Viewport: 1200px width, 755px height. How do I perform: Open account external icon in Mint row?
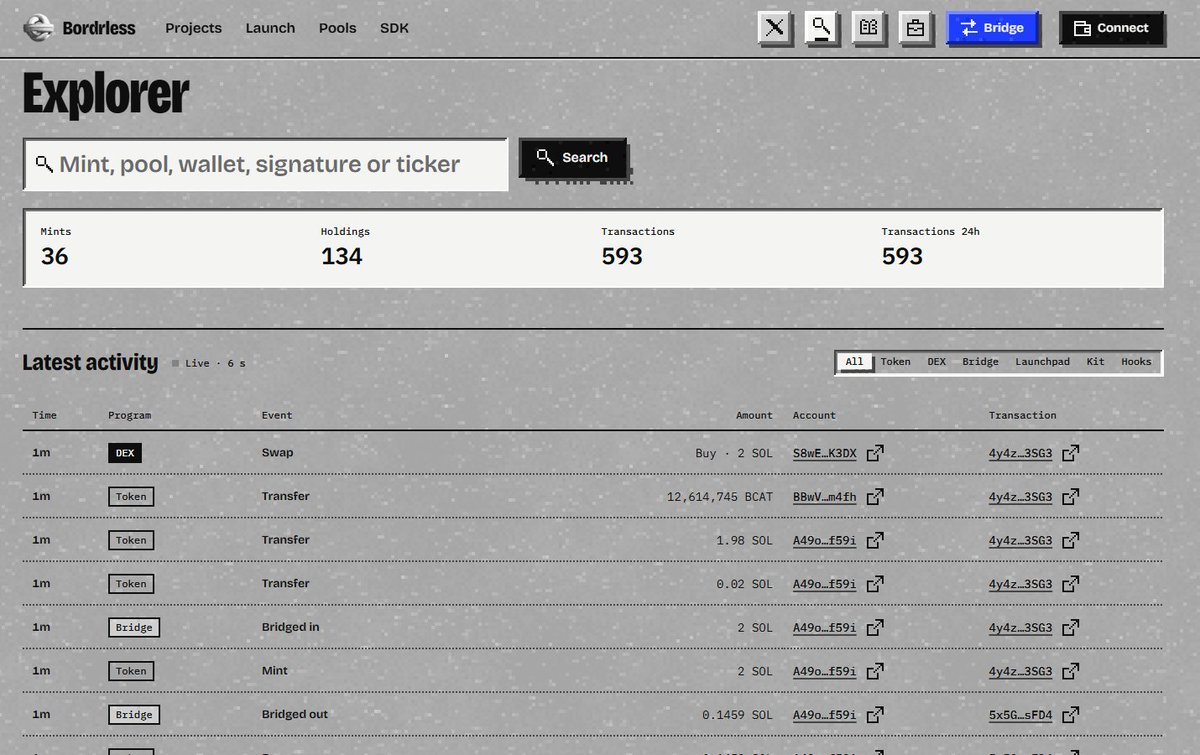tap(875, 671)
